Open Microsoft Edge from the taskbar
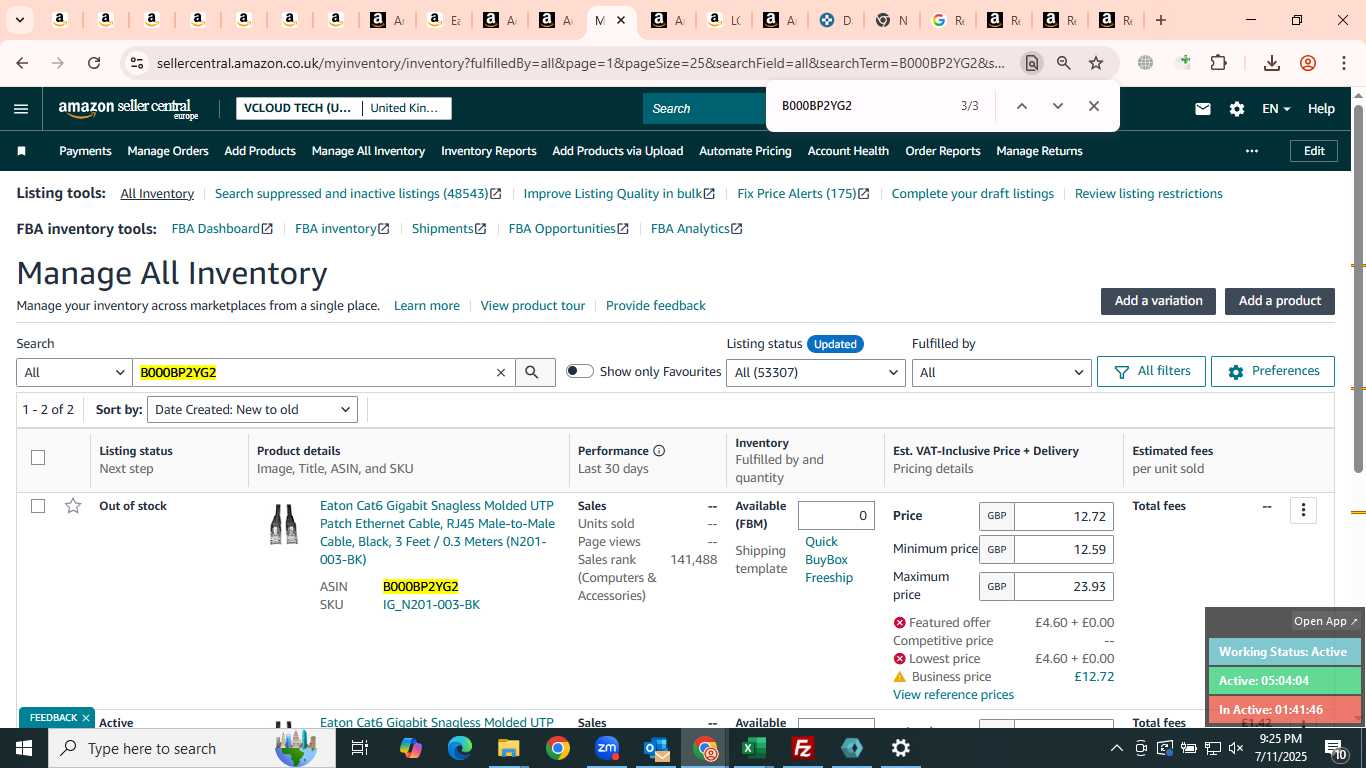The image size is (1366, 768). (460, 748)
